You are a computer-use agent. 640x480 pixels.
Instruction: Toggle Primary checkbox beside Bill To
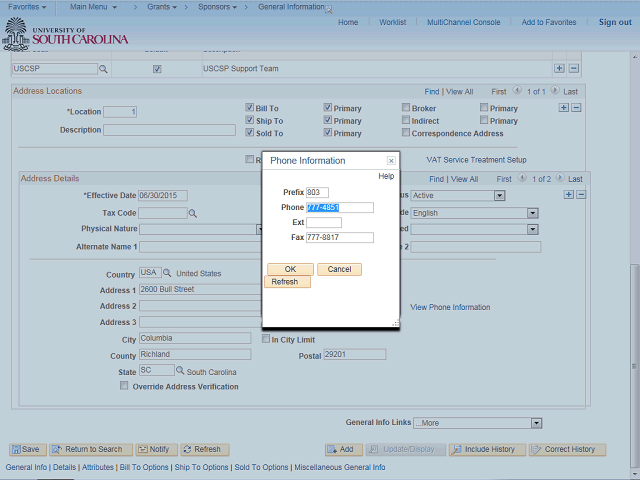327,107
